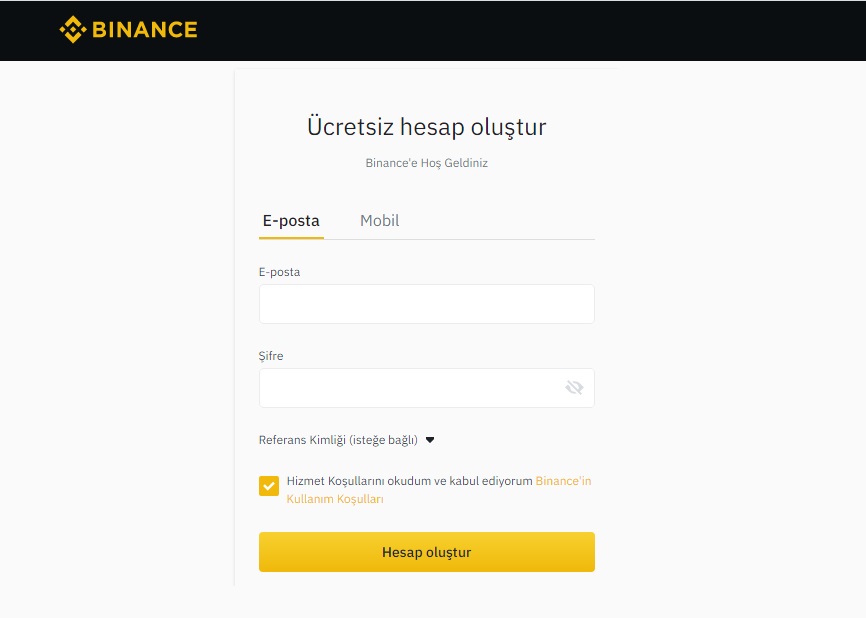Click into the Şifre password field
866x618 pixels.
pos(410,388)
